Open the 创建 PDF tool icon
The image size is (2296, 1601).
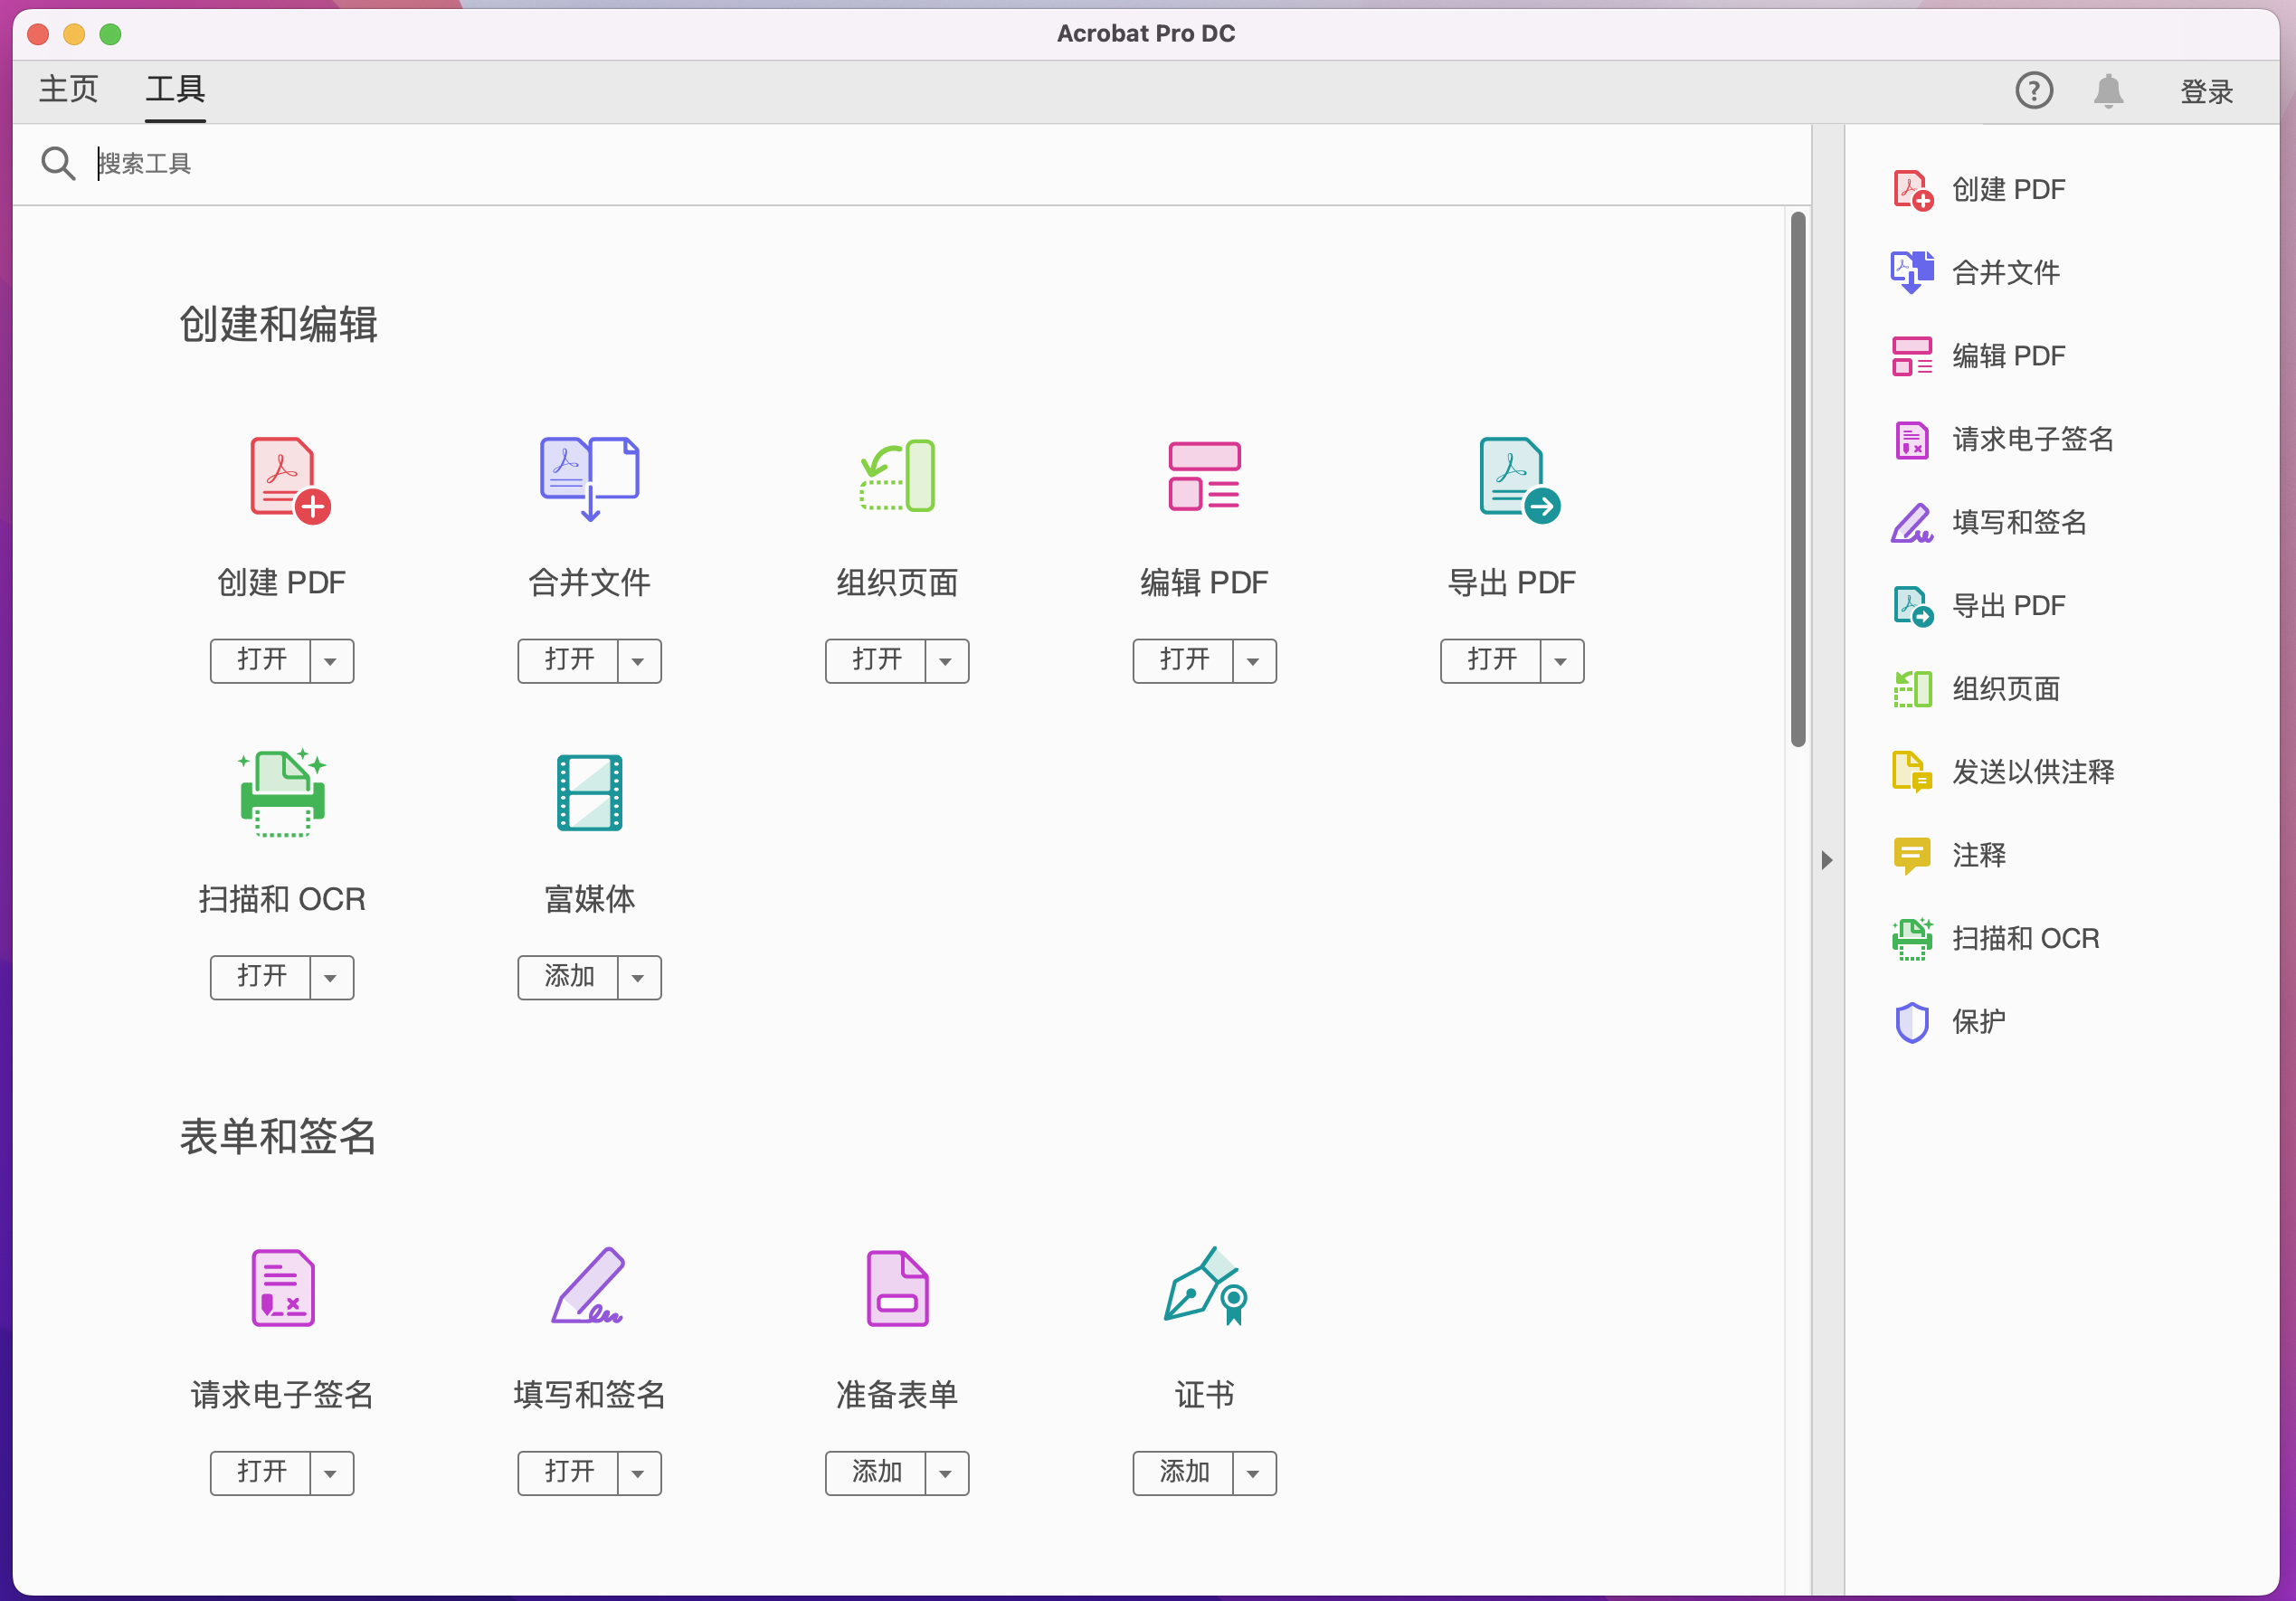click(282, 478)
